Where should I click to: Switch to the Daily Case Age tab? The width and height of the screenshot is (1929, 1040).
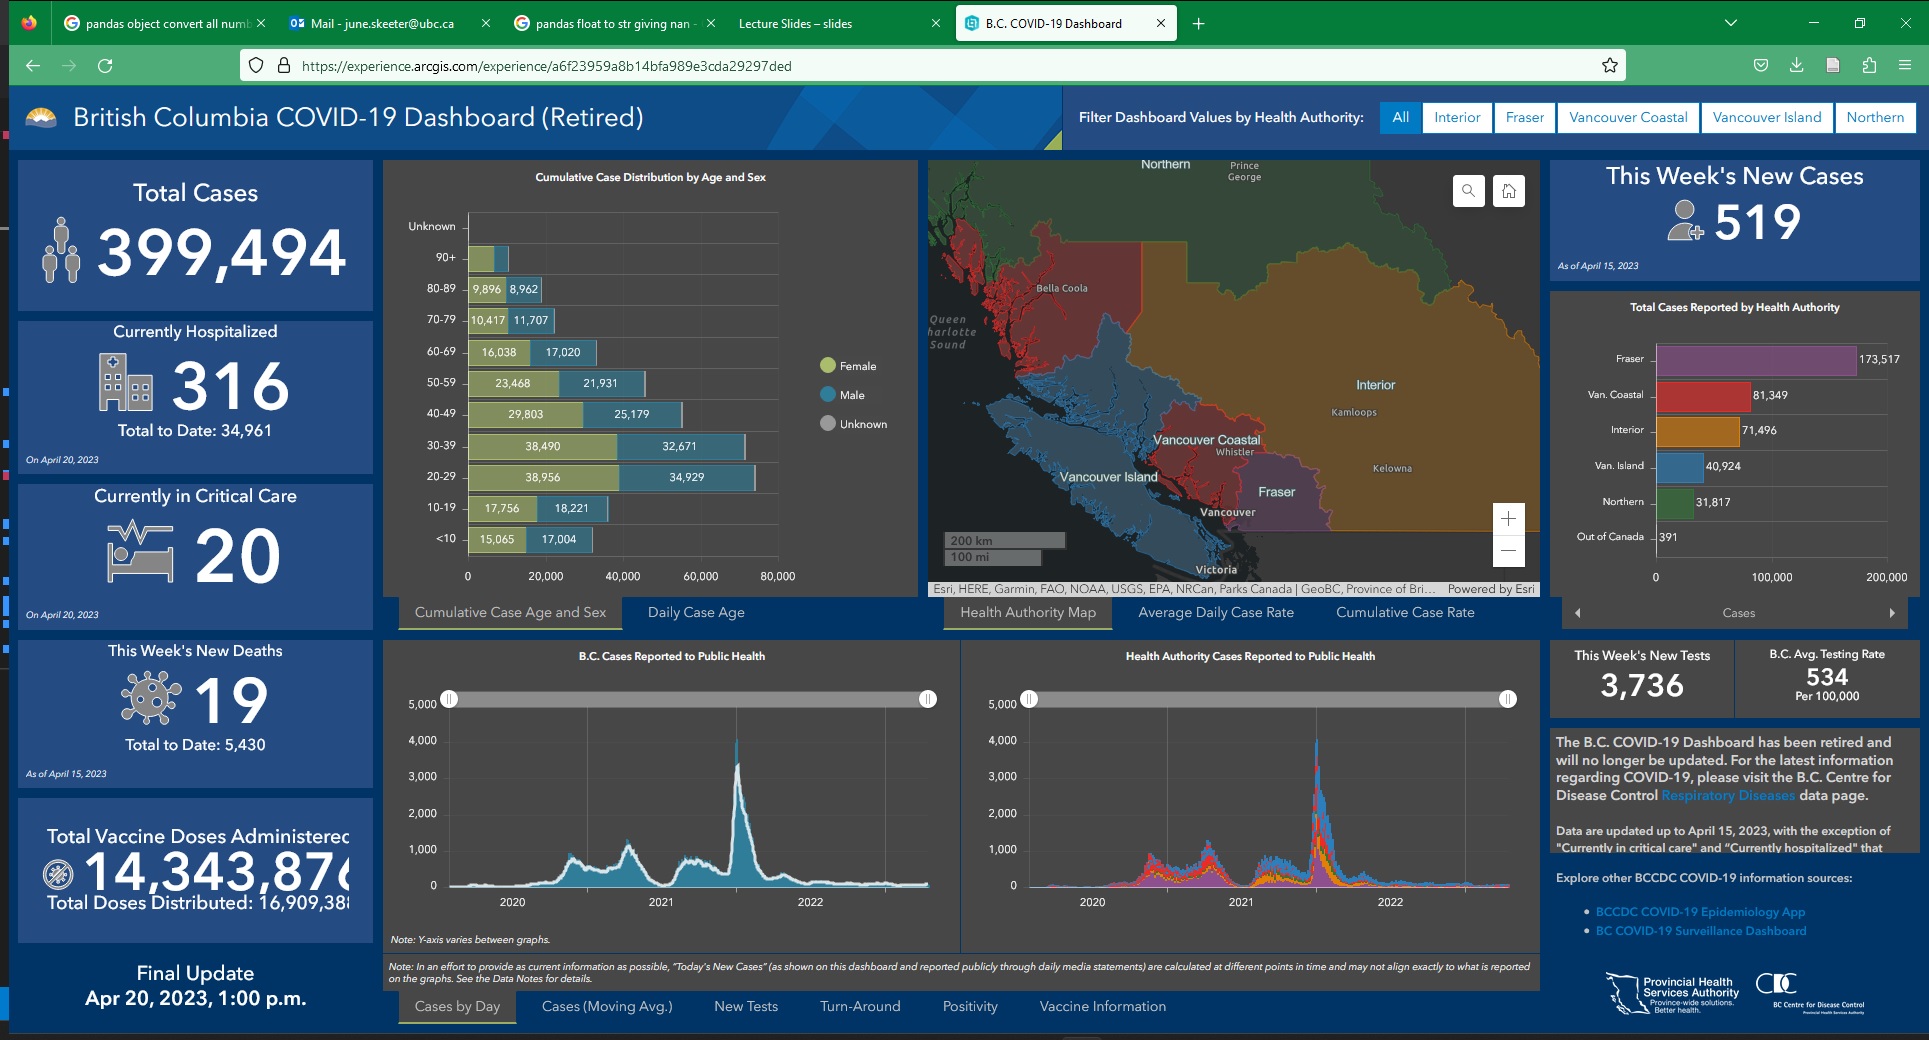[x=696, y=612]
